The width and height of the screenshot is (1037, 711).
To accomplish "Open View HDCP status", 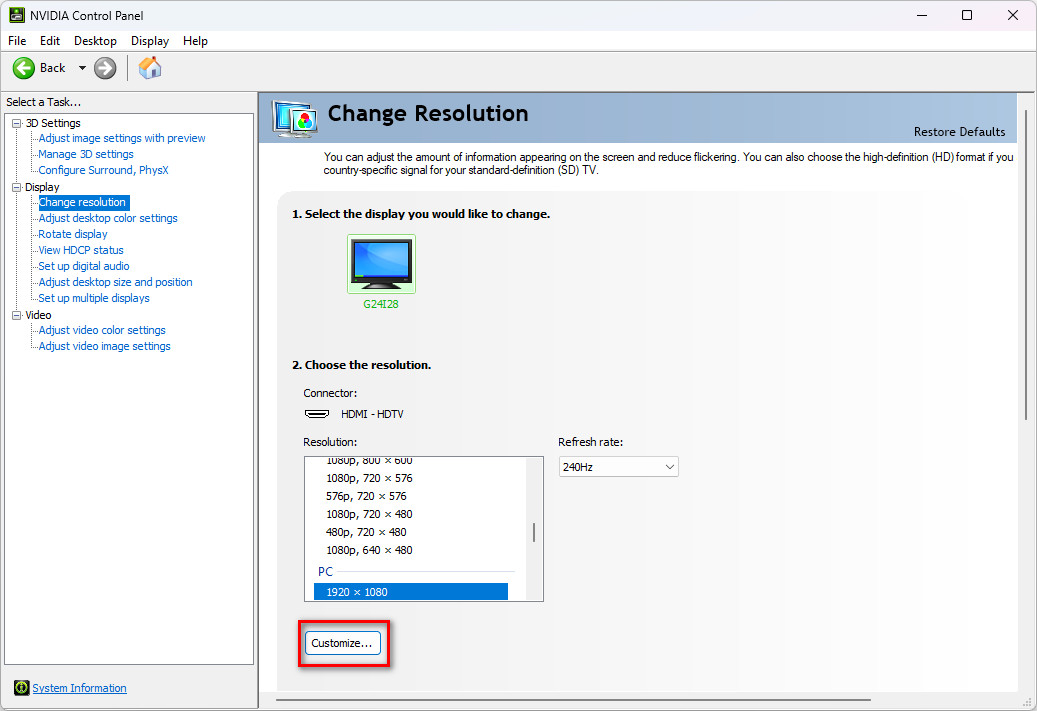I will pyautogui.click(x=81, y=250).
